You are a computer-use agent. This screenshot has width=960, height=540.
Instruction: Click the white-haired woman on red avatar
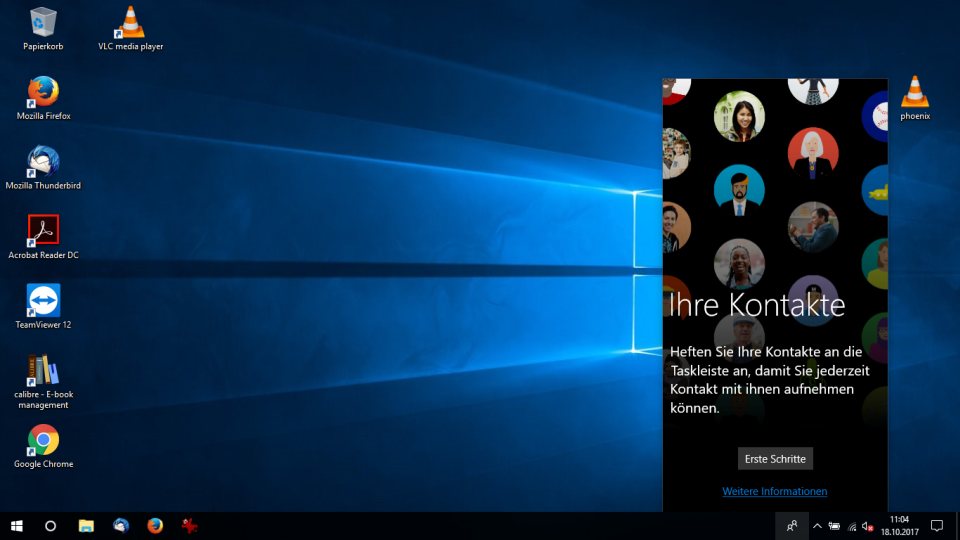click(813, 153)
